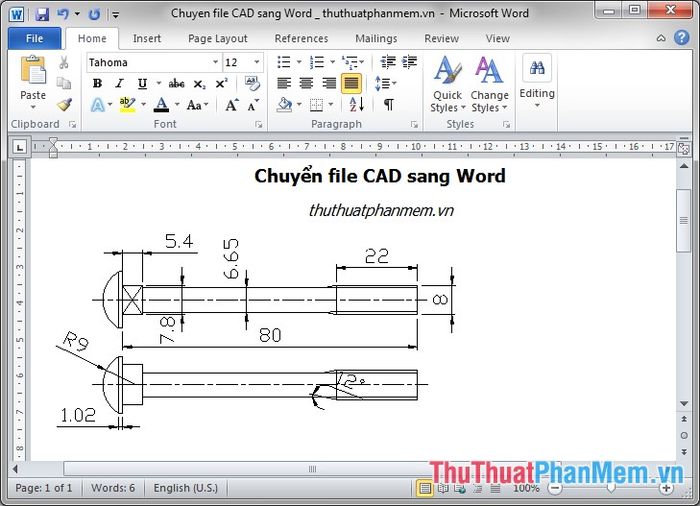Decrease the paragraph indent
700x506 pixels.
pos(388,62)
